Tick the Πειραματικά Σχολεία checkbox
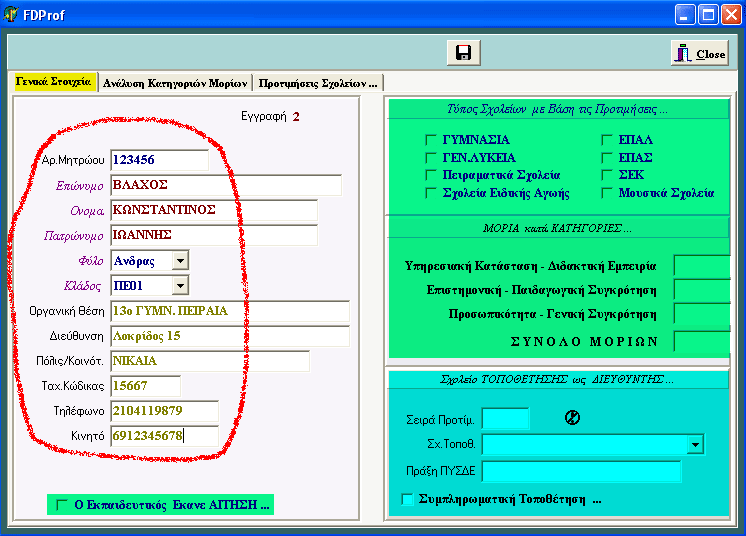This screenshot has height=536, width=746. coord(431,175)
